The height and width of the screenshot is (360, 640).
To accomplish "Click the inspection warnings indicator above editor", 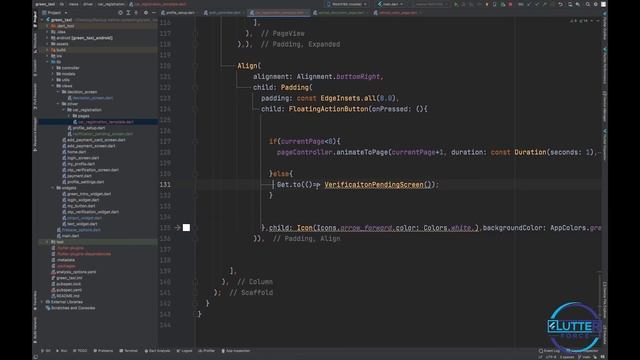I will coord(579,20).
